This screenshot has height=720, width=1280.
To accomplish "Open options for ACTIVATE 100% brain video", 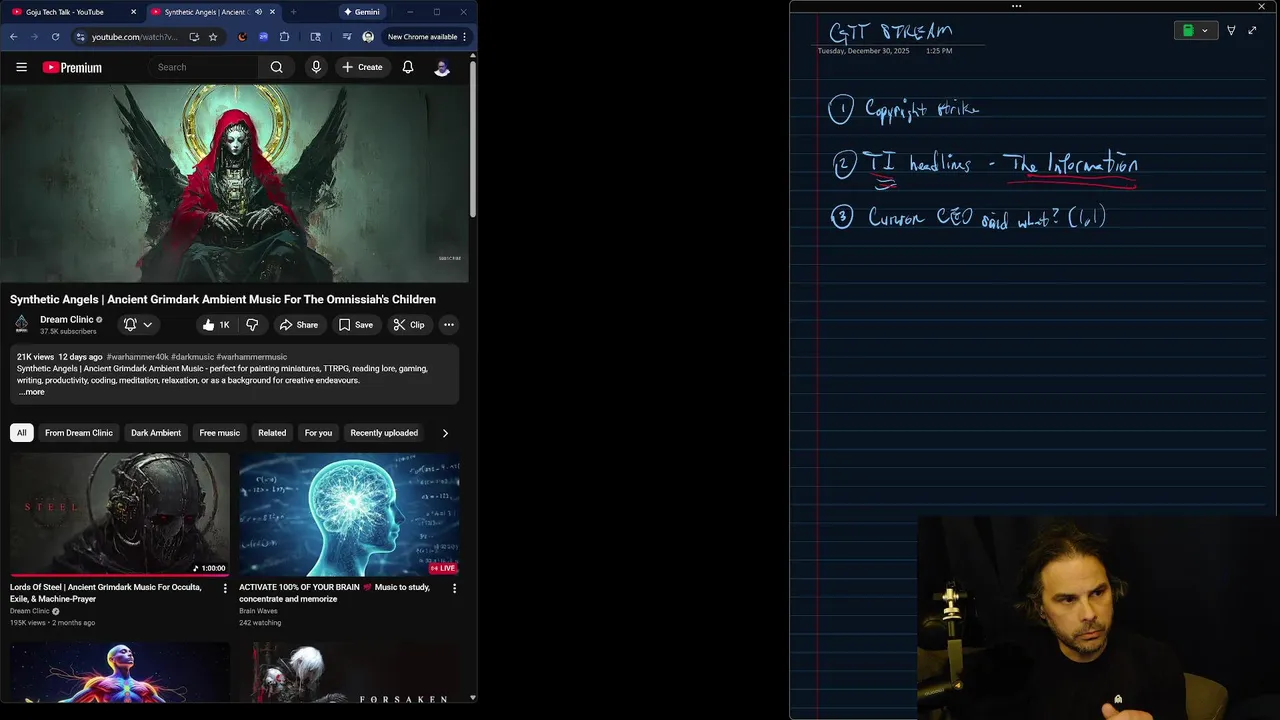I will point(454,589).
